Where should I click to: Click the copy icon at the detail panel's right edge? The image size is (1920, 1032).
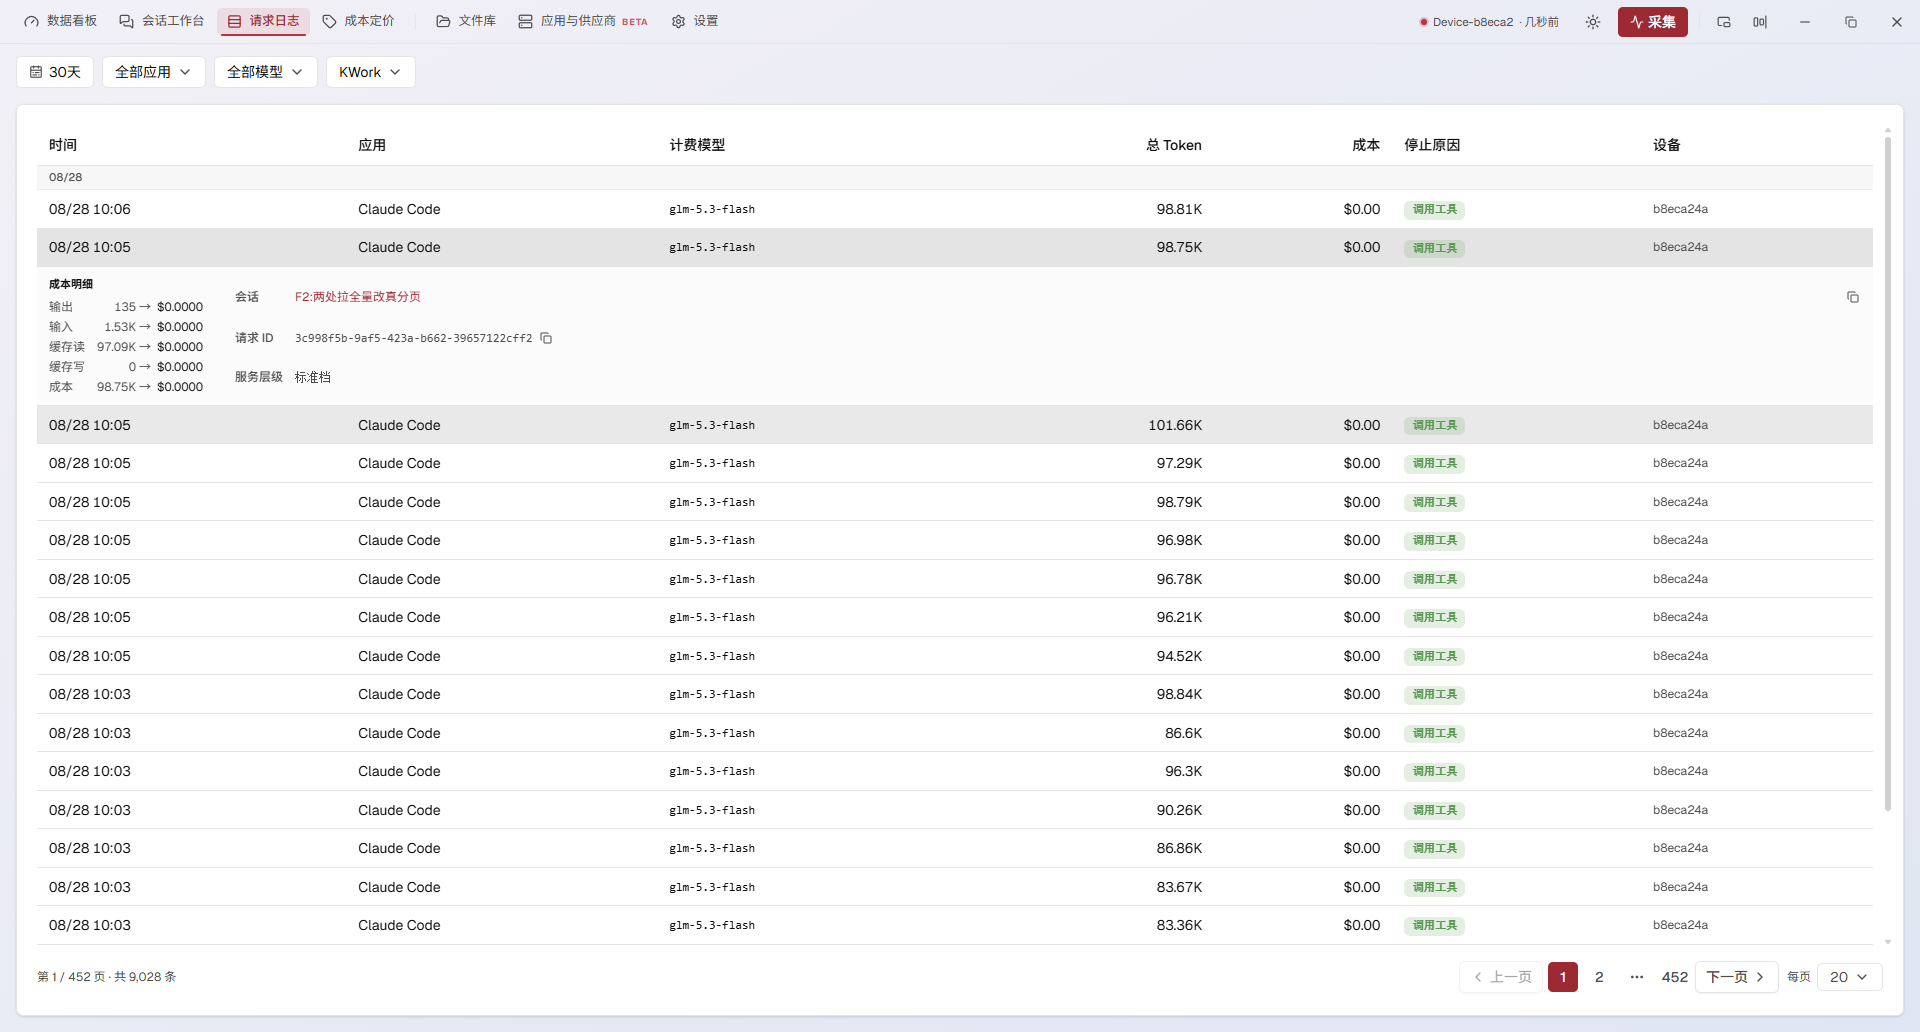[1853, 297]
